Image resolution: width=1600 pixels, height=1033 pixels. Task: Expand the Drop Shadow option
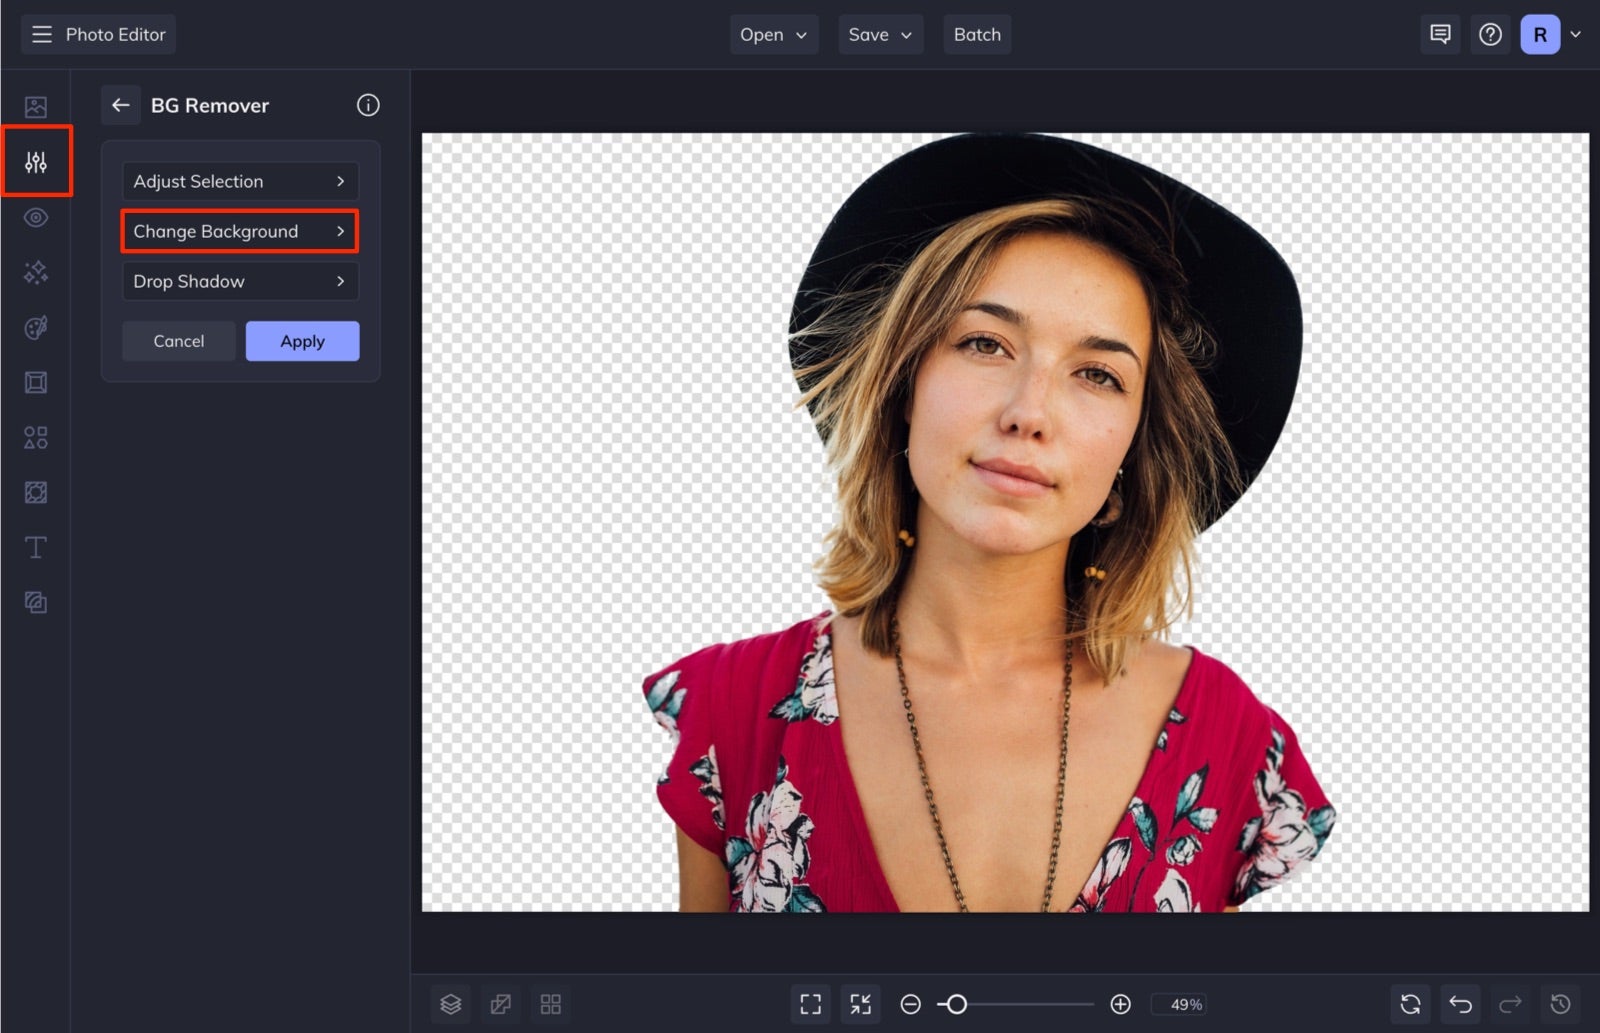(240, 281)
